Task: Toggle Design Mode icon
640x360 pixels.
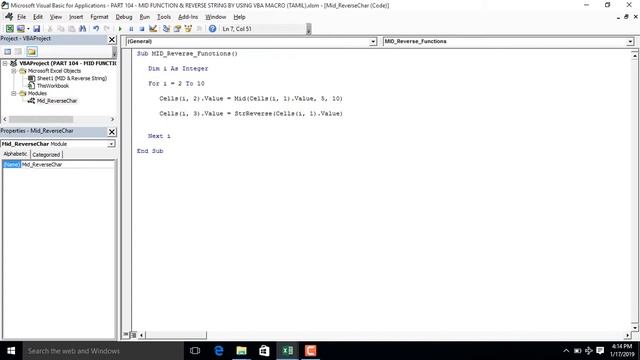Action: click(153, 29)
